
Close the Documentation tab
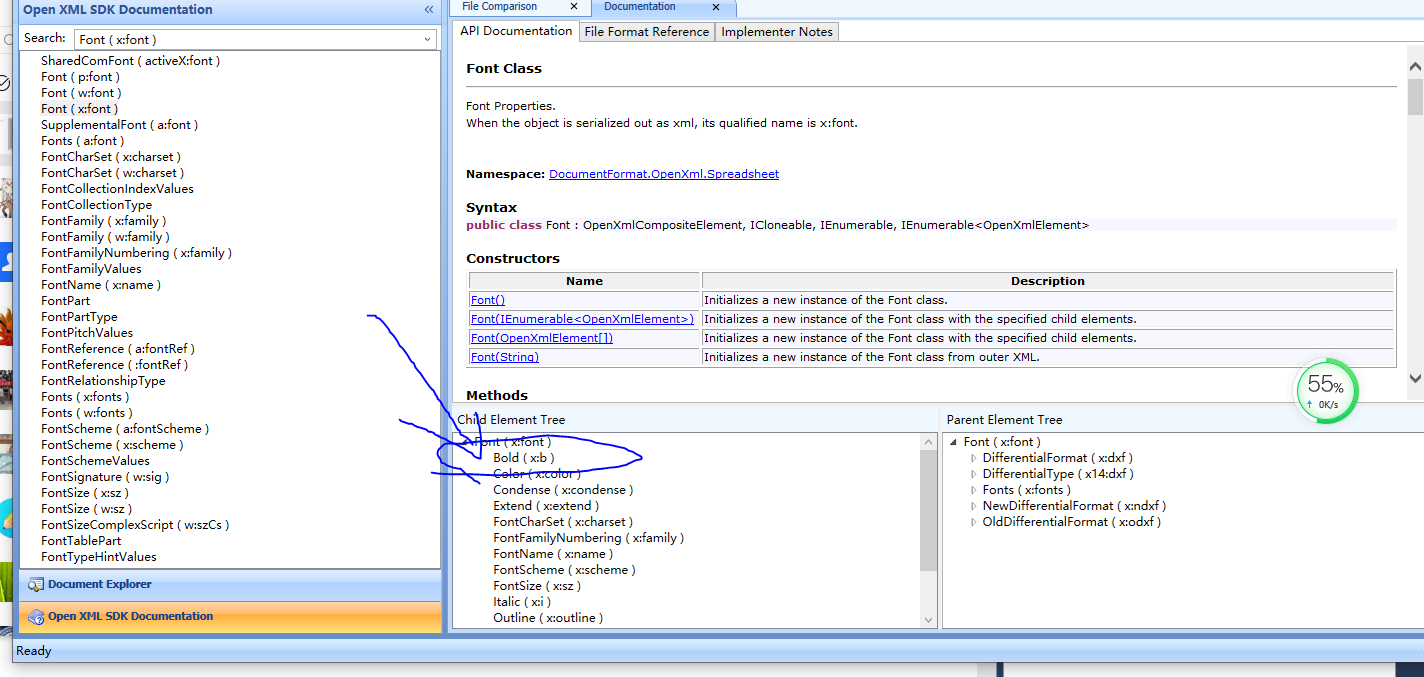[716, 6]
